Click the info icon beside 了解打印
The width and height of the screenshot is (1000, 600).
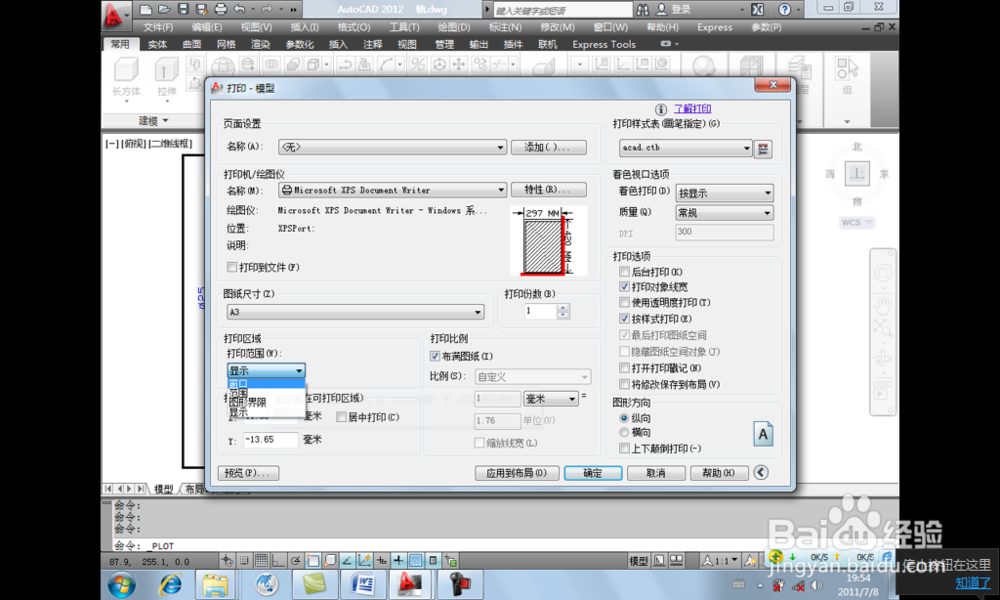click(x=661, y=110)
